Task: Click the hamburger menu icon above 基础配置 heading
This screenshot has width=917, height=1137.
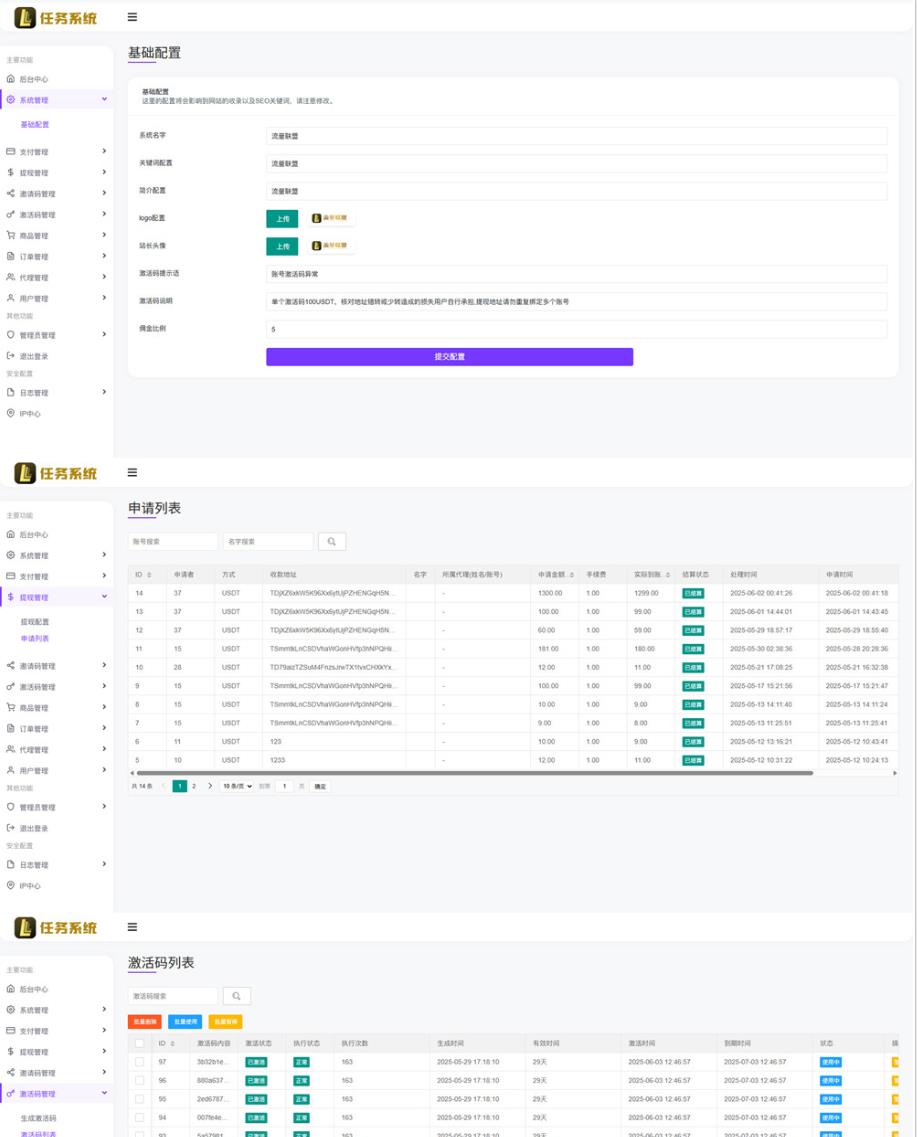Action: pyautogui.click(x=132, y=17)
